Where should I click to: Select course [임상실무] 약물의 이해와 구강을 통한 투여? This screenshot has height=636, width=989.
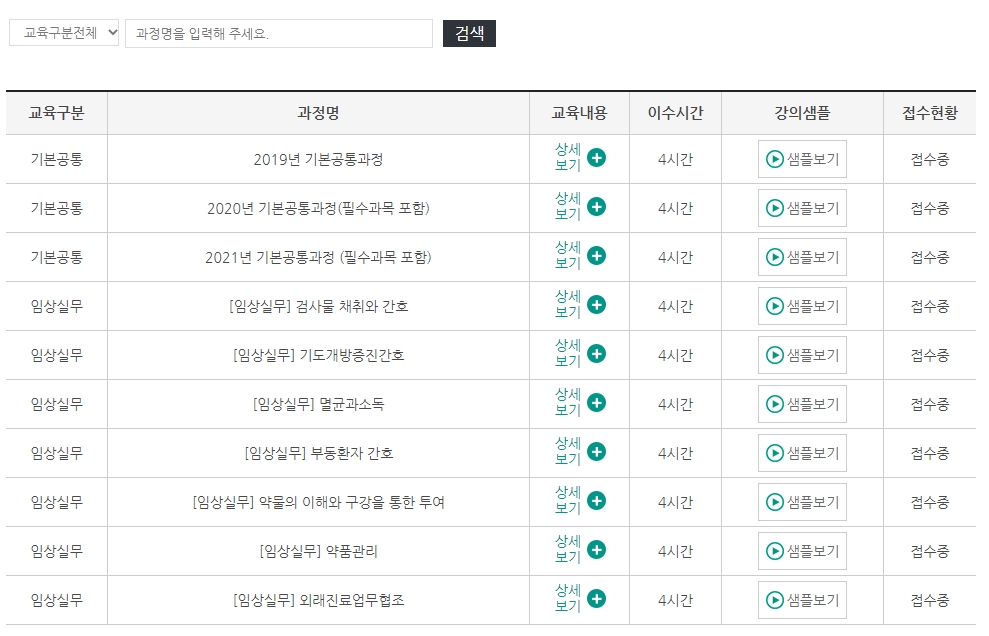[x=318, y=502]
